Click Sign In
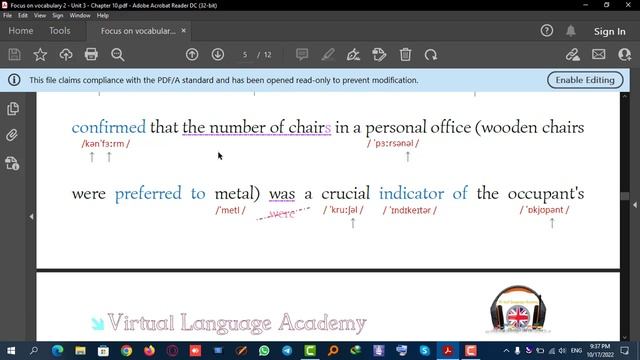The width and height of the screenshot is (640, 360). click(x=609, y=31)
